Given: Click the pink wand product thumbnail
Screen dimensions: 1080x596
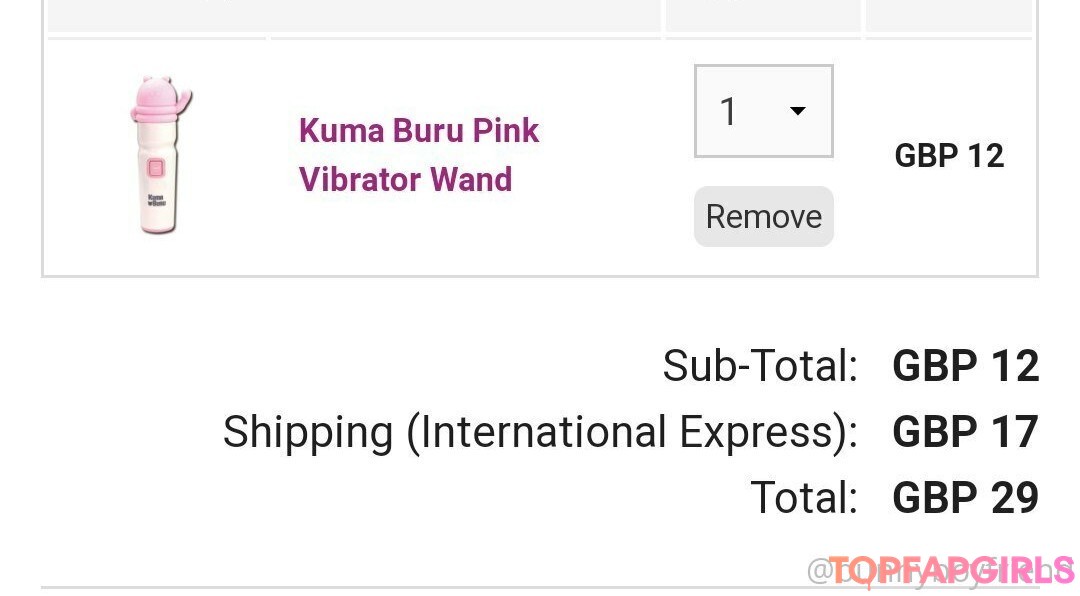Looking at the screenshot, I should pyautogui.click(x=158, y=156).
